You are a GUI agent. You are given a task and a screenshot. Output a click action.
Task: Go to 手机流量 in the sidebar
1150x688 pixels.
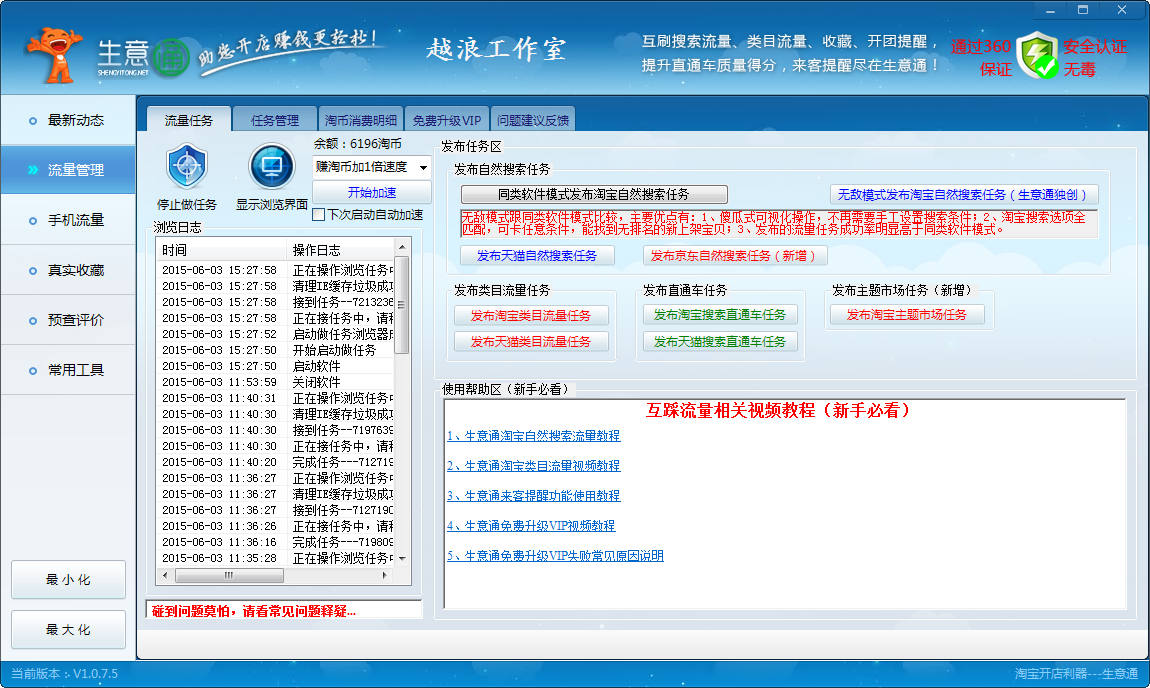[68, 220]
